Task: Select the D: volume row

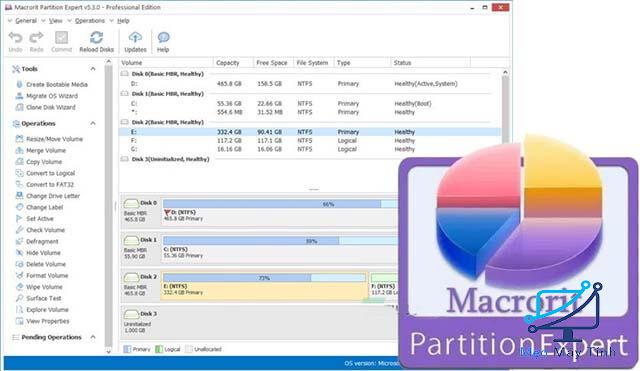Action: pos(310,84)
